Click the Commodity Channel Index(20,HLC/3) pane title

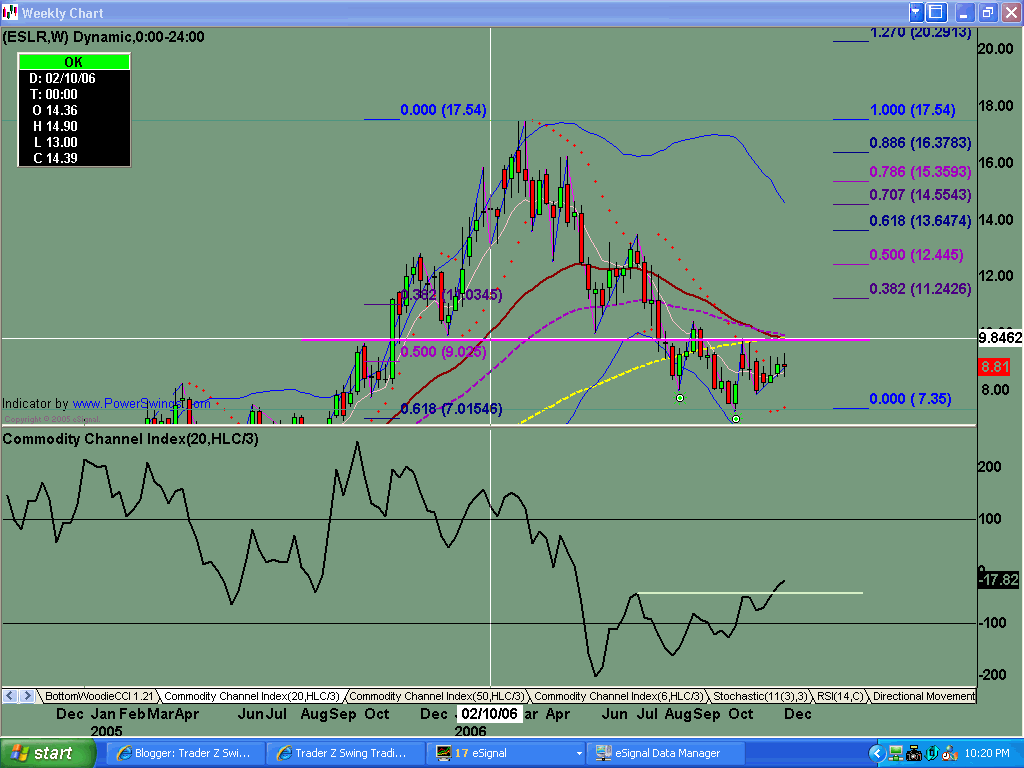(x=131, y=439)
